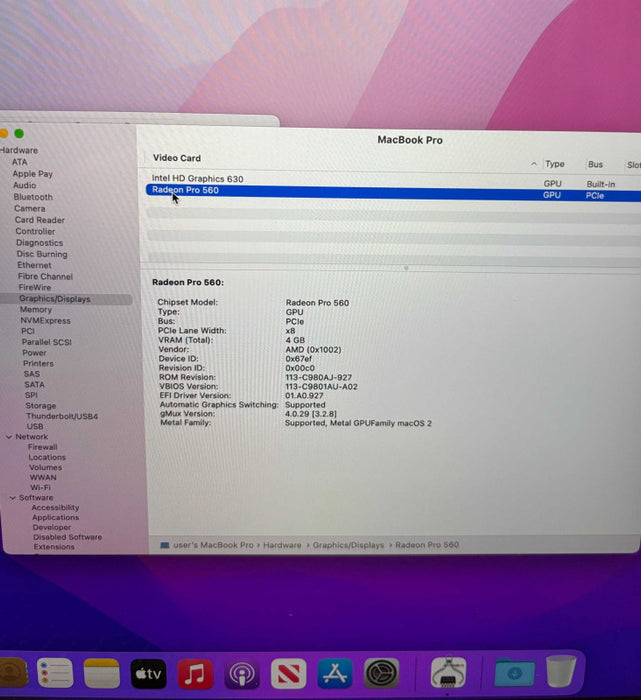Select Power in the sidebar
641x700 pixels.
34,353
